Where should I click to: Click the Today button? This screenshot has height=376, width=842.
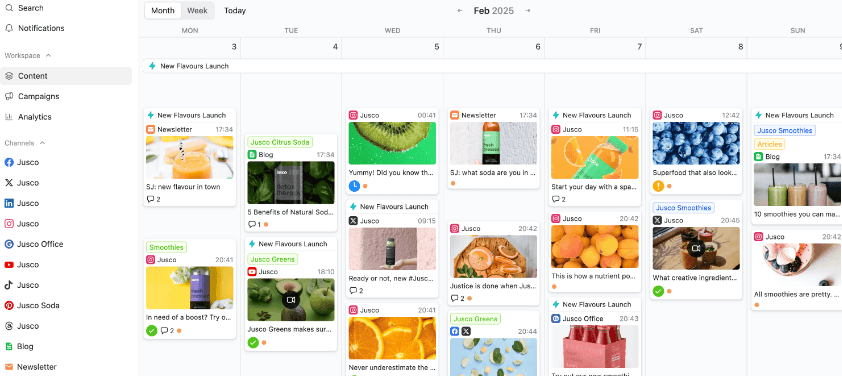[235, 10]
